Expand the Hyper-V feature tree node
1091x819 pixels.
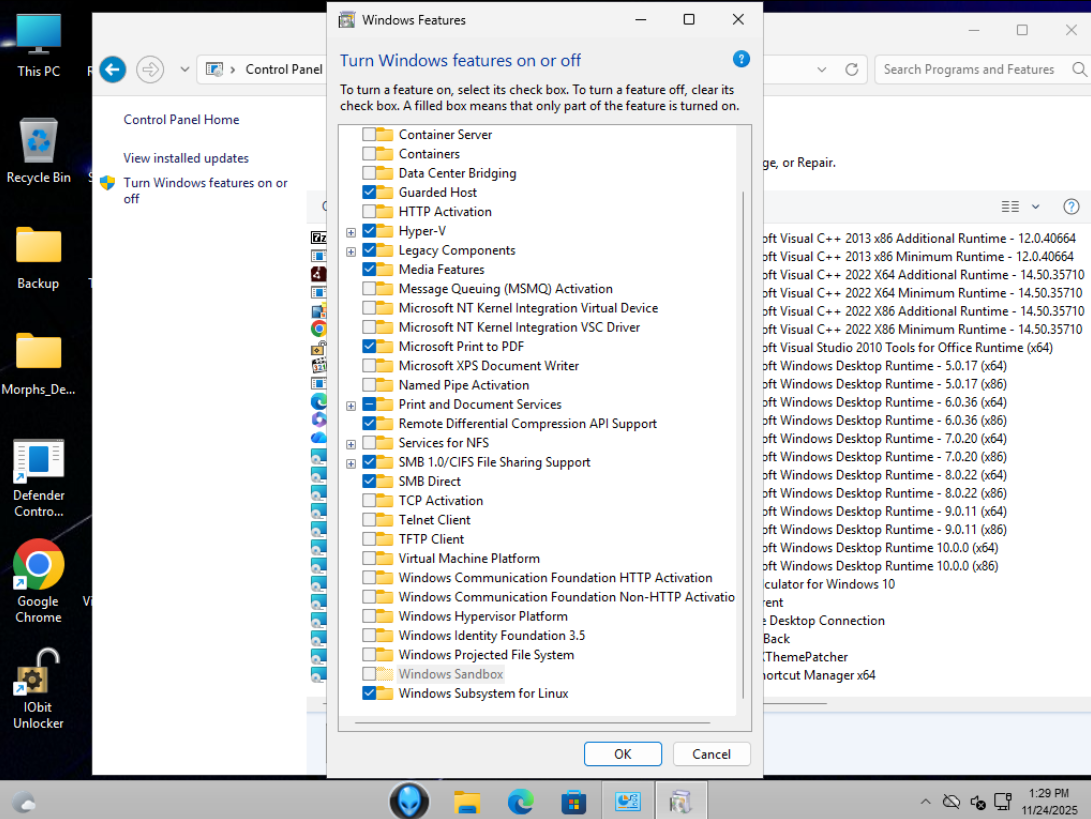point(351,232)
